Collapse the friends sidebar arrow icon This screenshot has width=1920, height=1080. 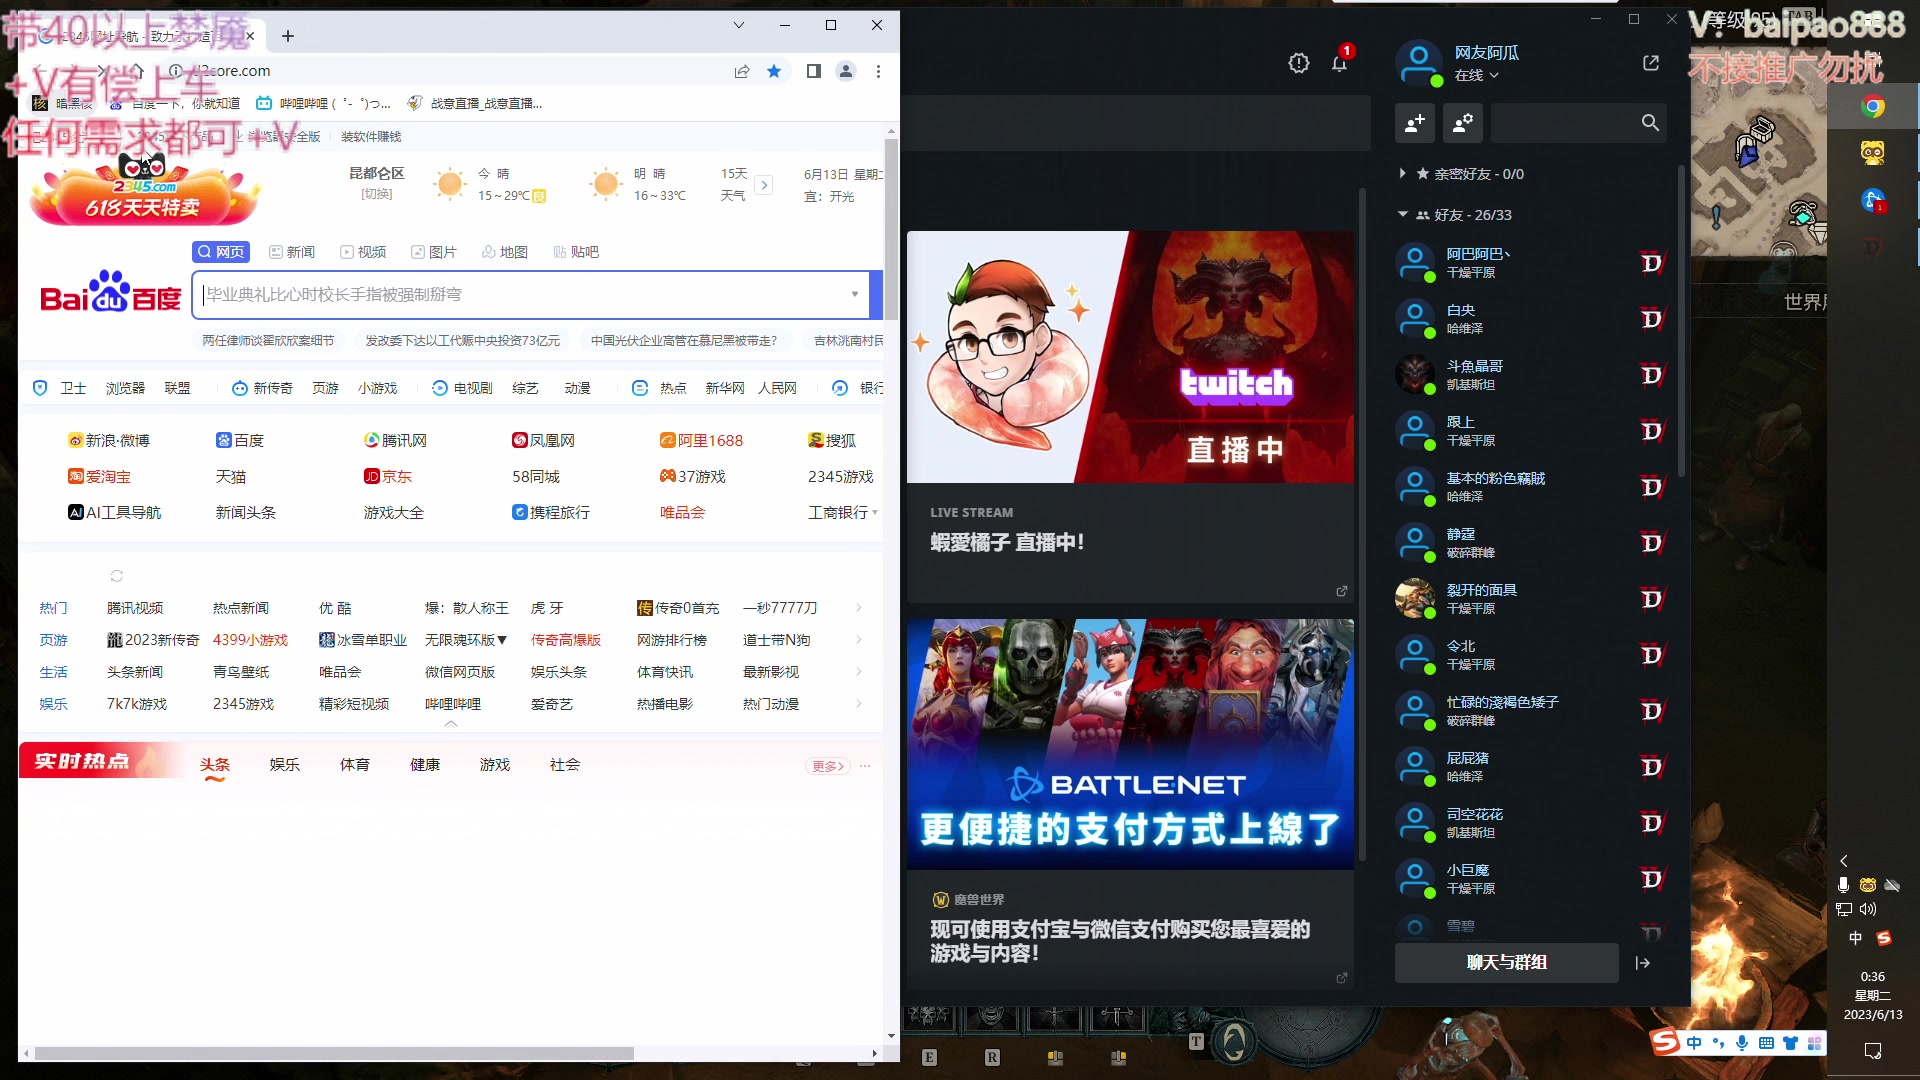tap(1643, 963)
